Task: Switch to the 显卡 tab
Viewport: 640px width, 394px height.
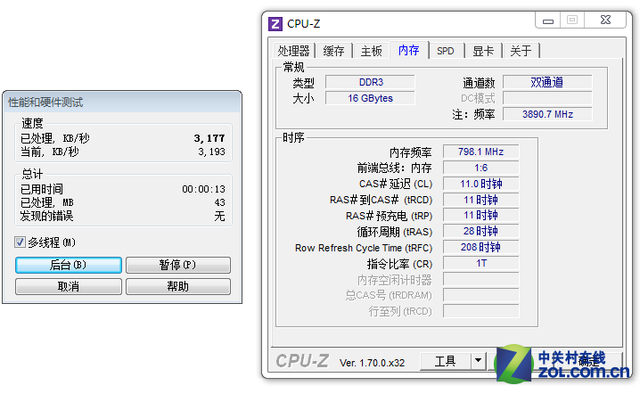Action: [483, 51]
